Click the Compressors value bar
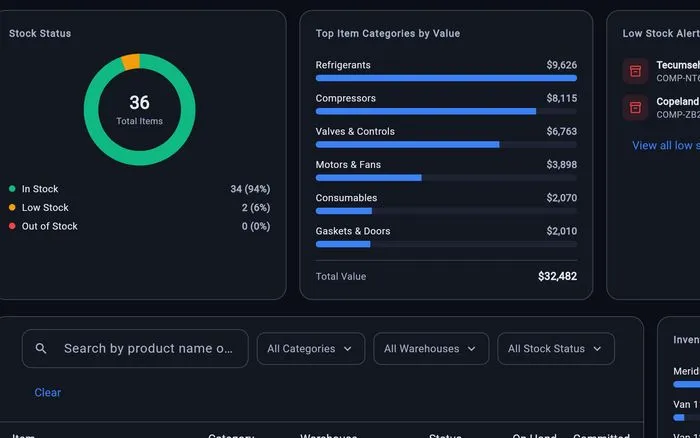The image size is (700, 438). click(446, 111)
